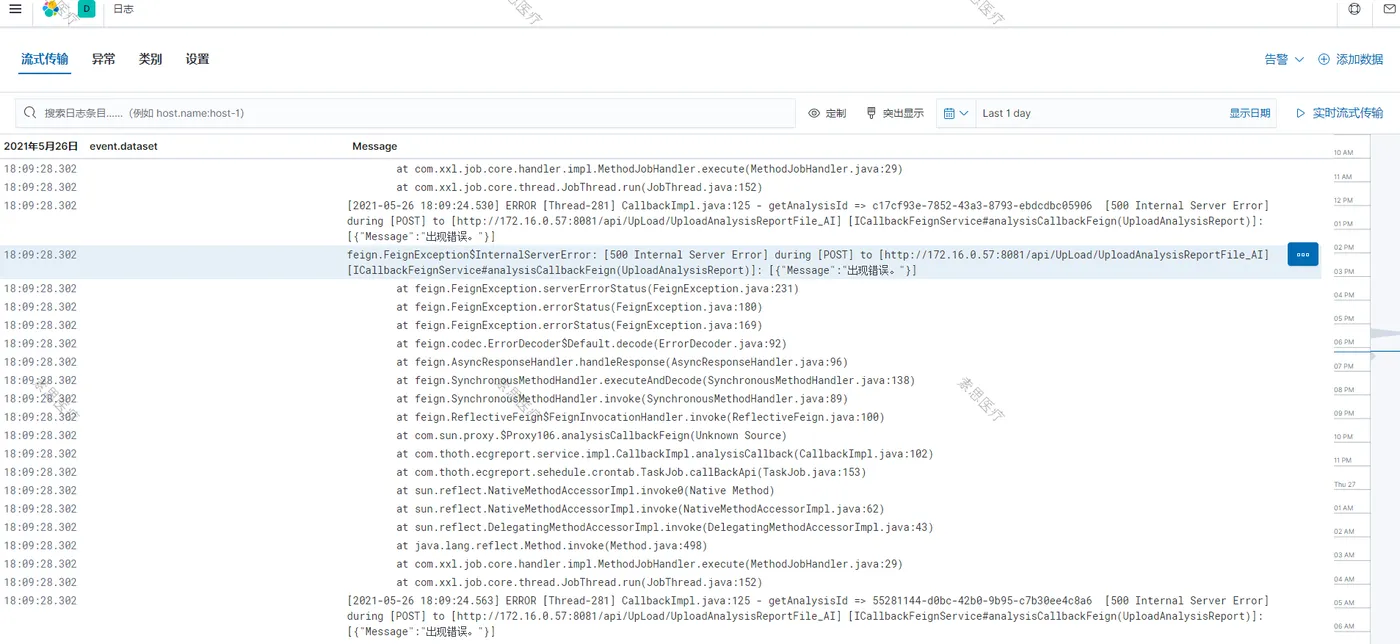The width and height of the screenshot is (1400, 644).
Task: Jump to 08 PM on timeline
Action: click(1343, 390)
